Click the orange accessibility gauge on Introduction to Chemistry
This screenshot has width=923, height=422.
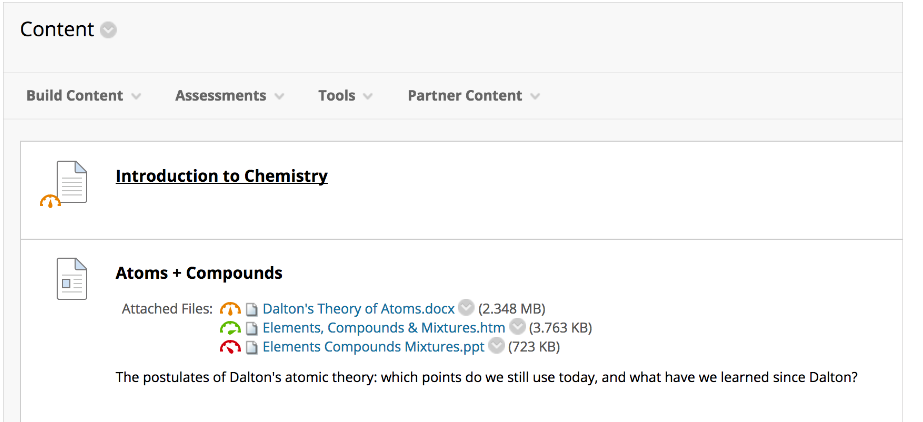pyautogui.click(x=50, y=201)
